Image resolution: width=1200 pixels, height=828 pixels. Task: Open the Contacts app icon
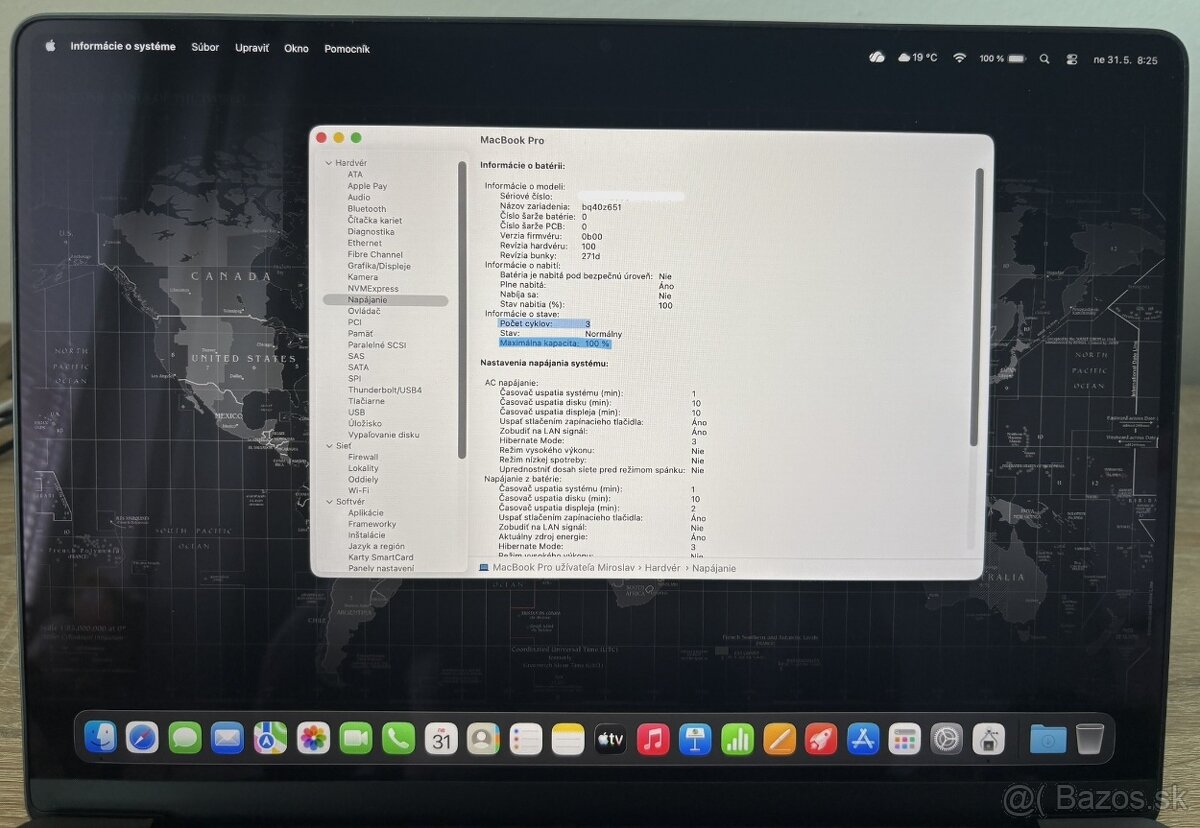pos(483,738)
